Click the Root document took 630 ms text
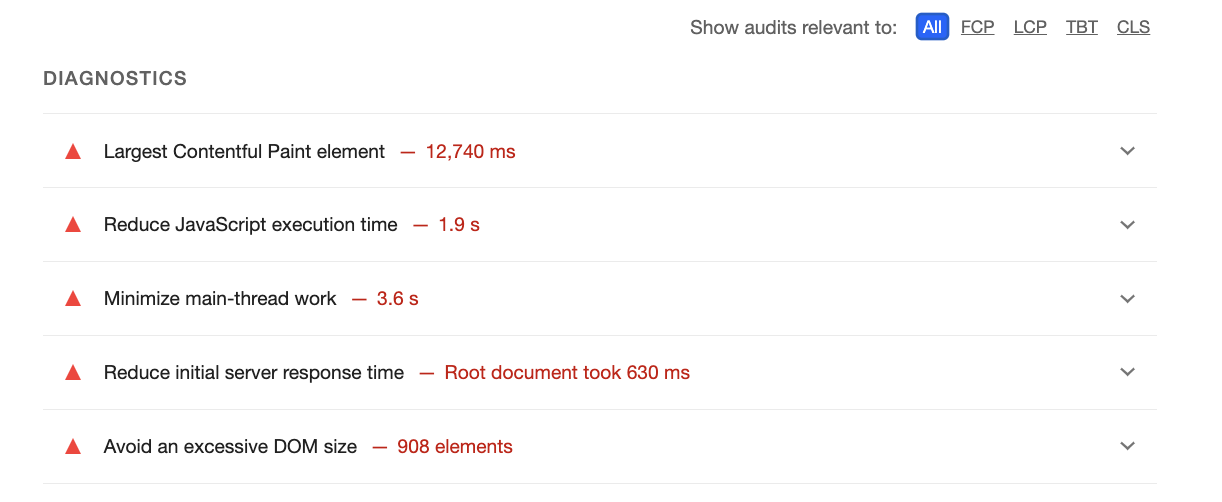Screen dimensions: 1222x502 coord(567,373)
